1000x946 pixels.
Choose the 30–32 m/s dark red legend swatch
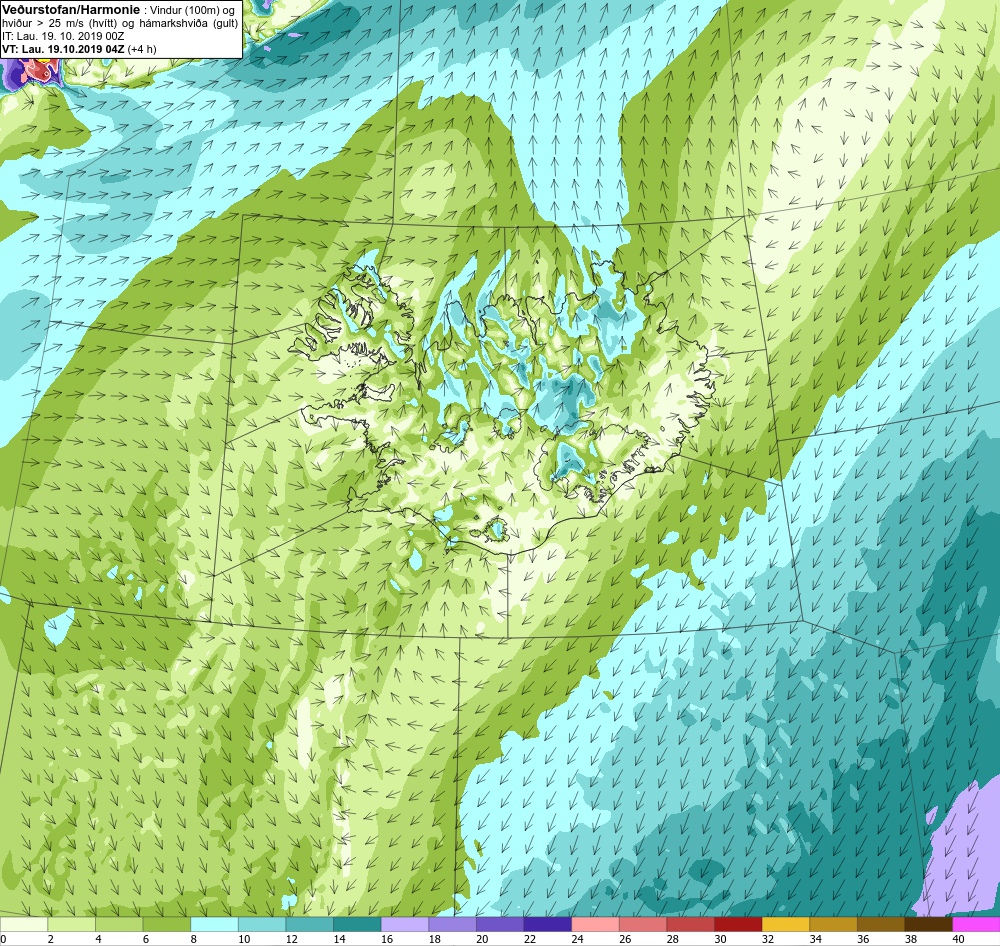click(738, 924)
